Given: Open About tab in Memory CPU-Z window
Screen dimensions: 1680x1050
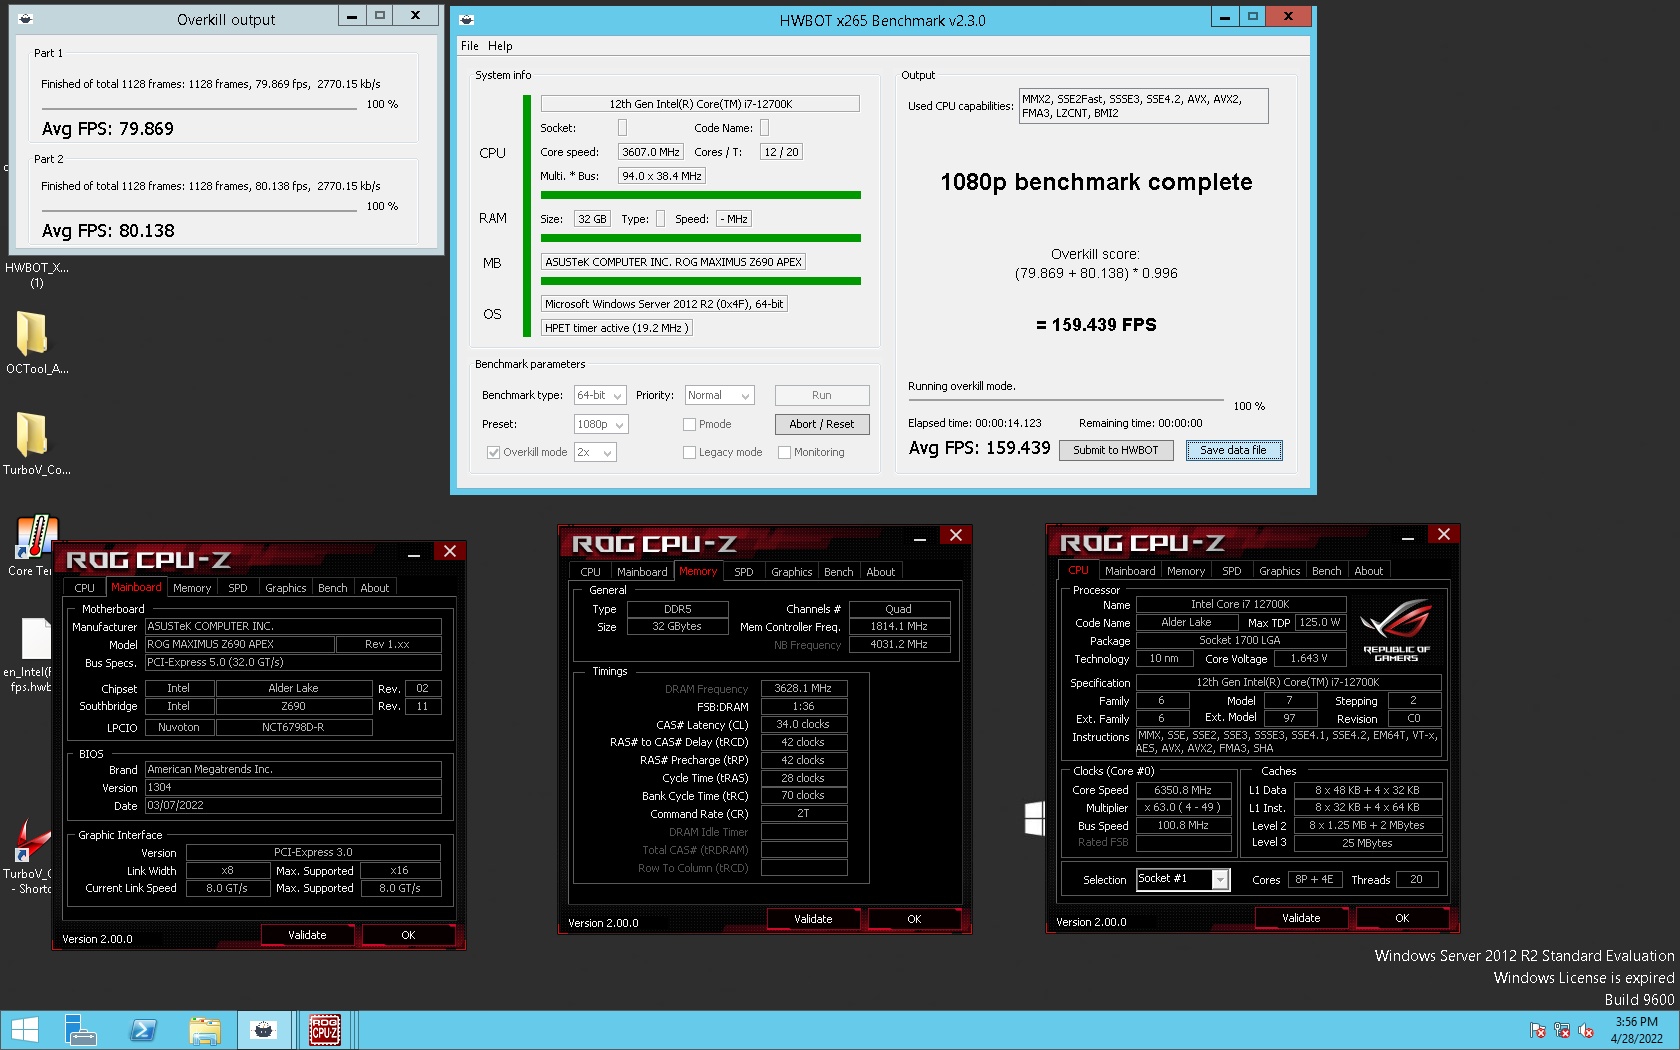Looking at the screenshot, I should tap(880, 572).
